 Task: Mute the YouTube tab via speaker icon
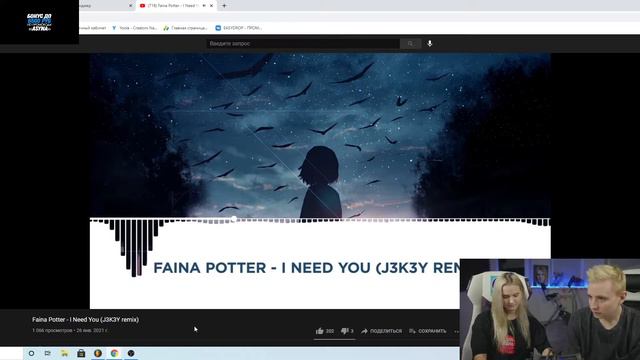pyautogui.click(x=204, y=6)
